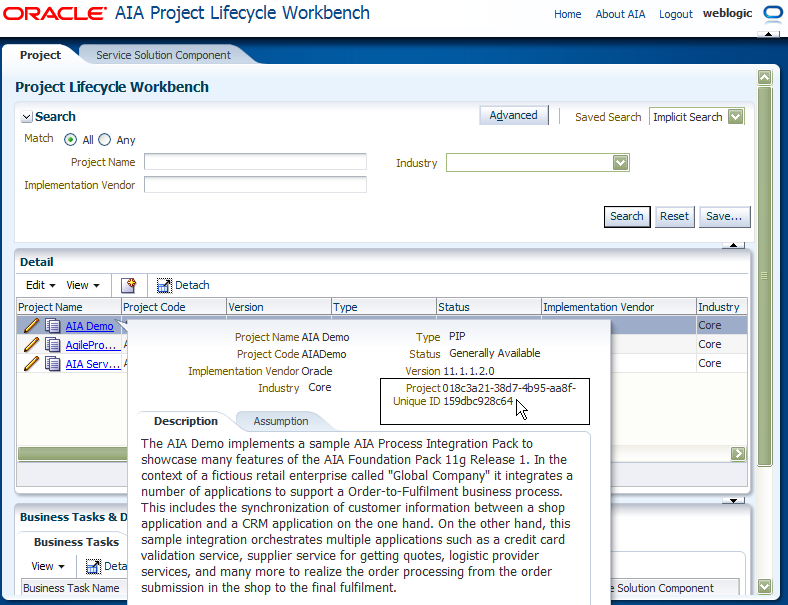
Task: Click the Industry column header
Action: [x=722, y=307]
